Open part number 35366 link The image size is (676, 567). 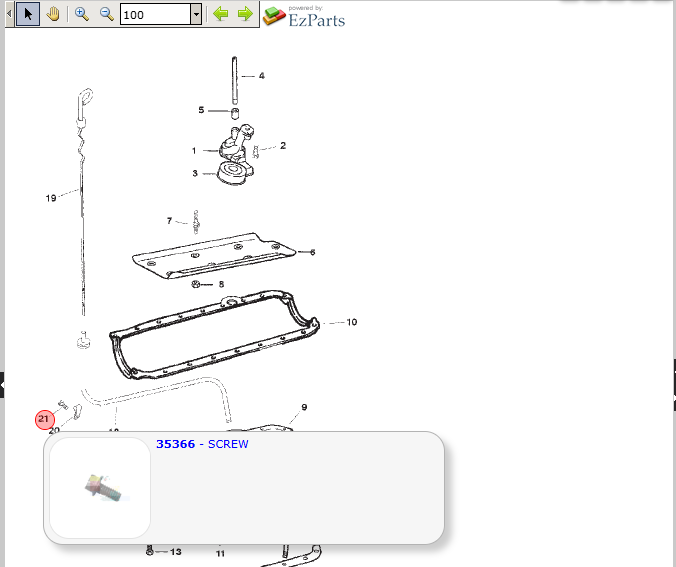click(175, 444)
